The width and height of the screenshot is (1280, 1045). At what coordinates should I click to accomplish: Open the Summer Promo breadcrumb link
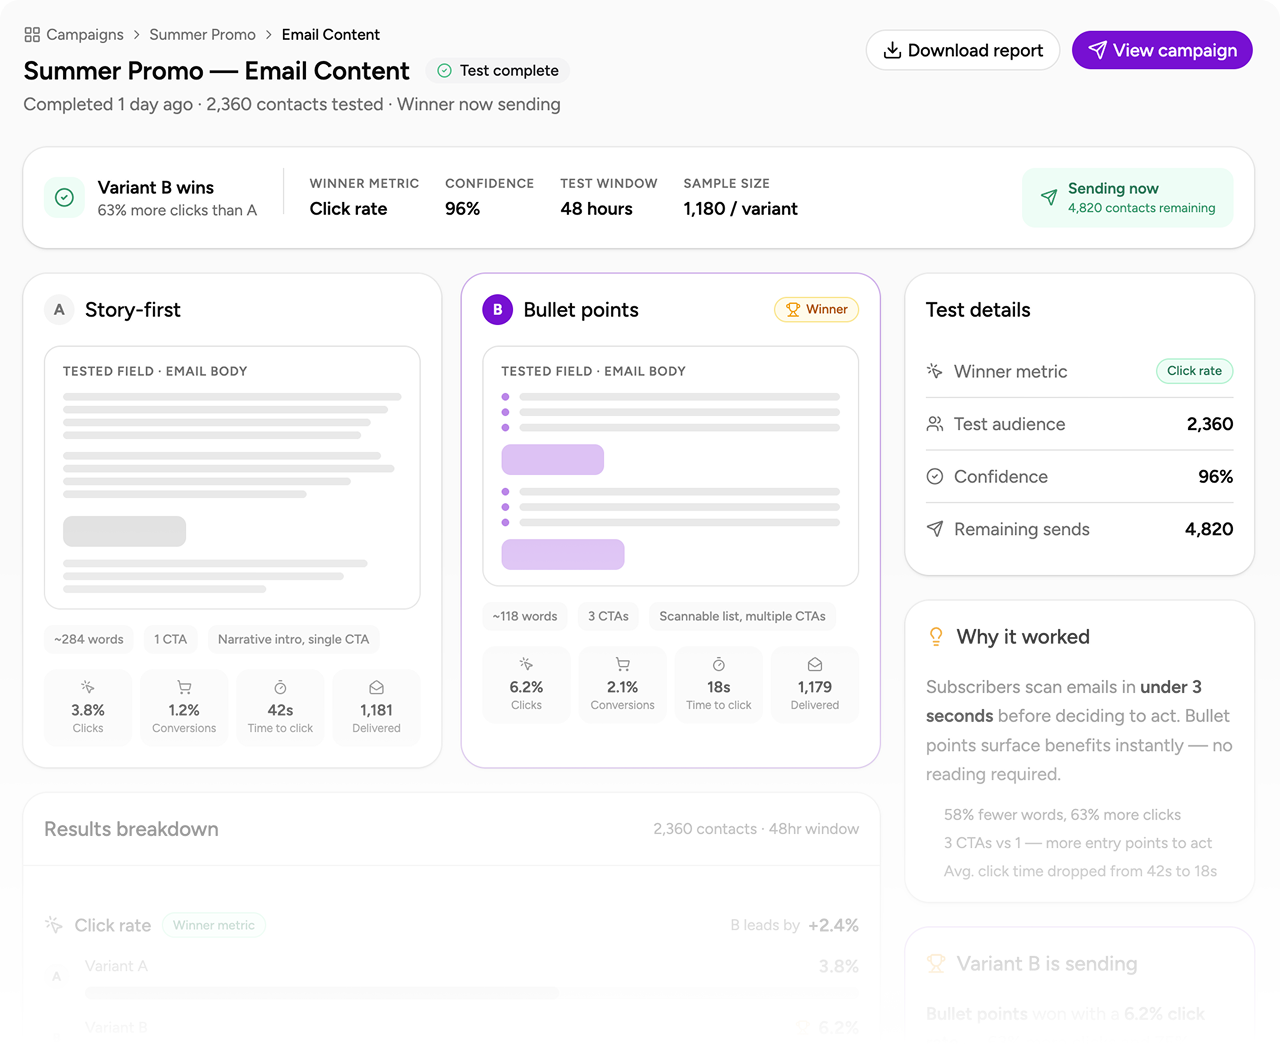[x=203, y=34]
